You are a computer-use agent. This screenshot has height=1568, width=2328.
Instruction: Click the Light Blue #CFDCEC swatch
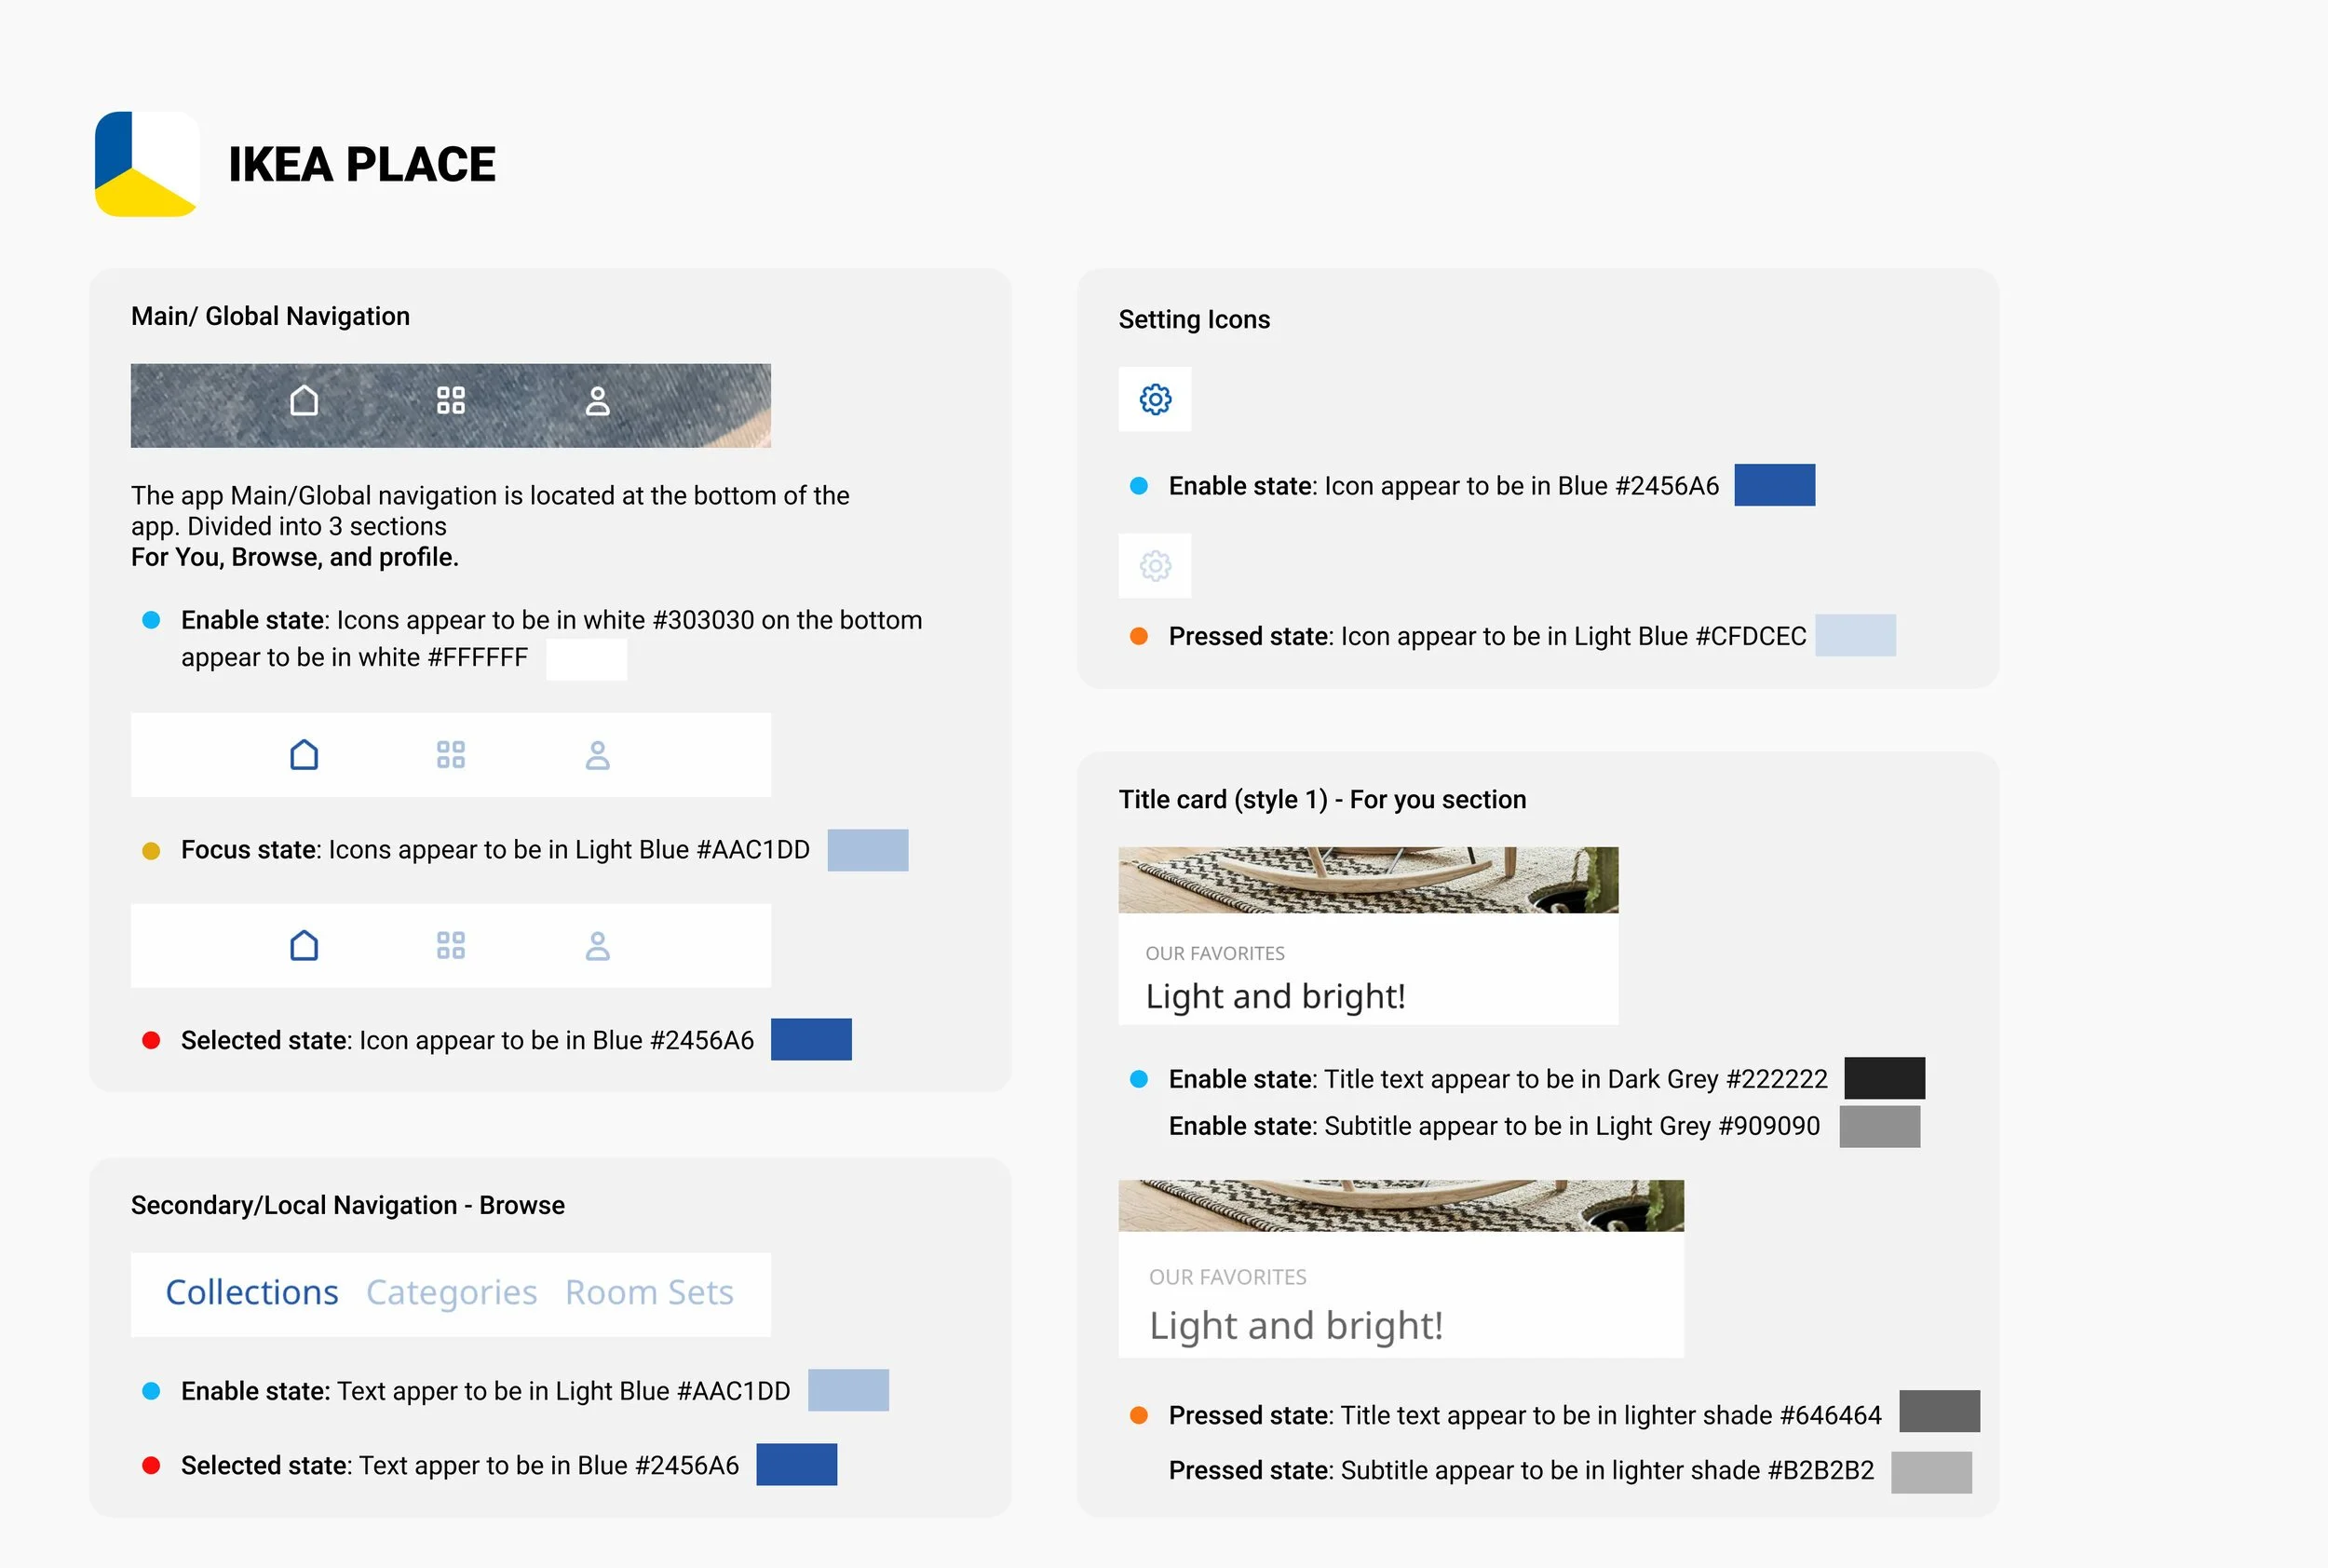pyautogui.click(x=1855, y=636)
